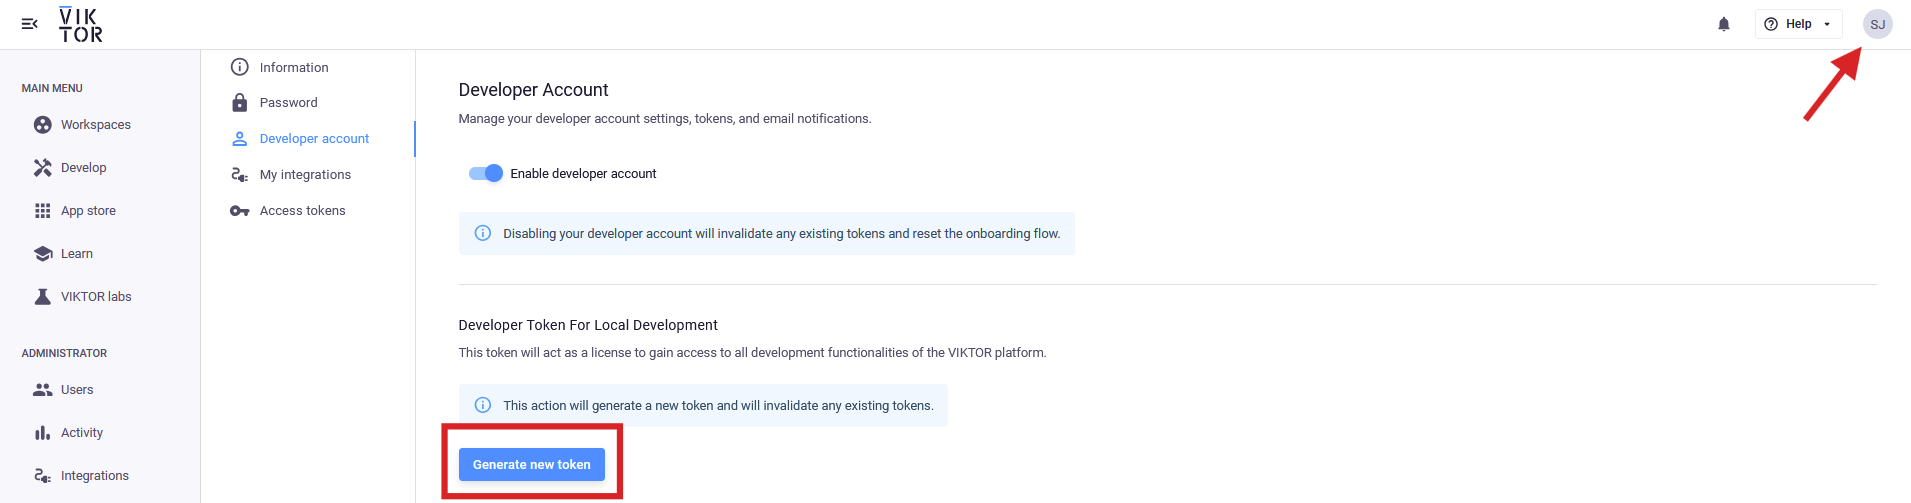Click the VIKTOR logo

point(80,25)
